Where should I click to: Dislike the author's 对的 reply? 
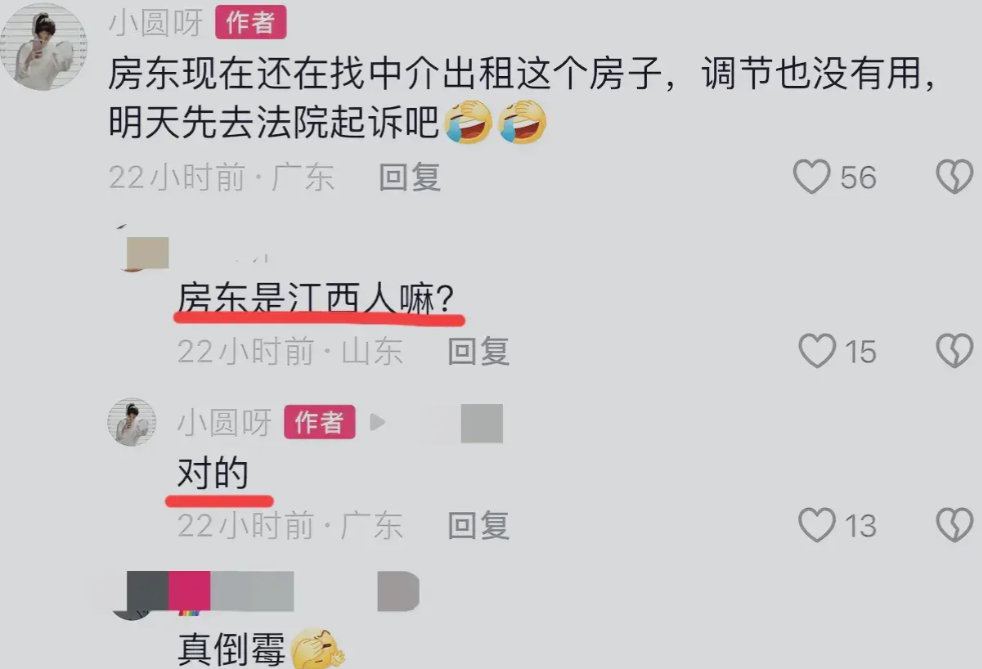pos(955,525)
